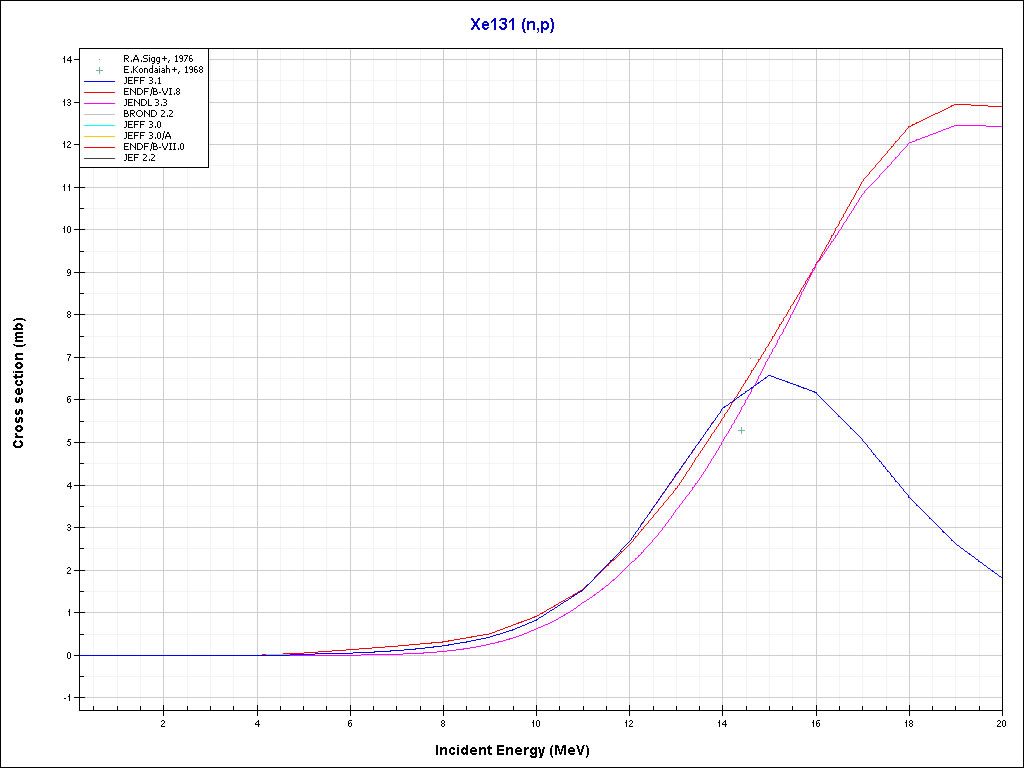Select the blue JEFF 3.1 legend line swatch
This screenshot has height=768, width=1024.
pos(99,81)
